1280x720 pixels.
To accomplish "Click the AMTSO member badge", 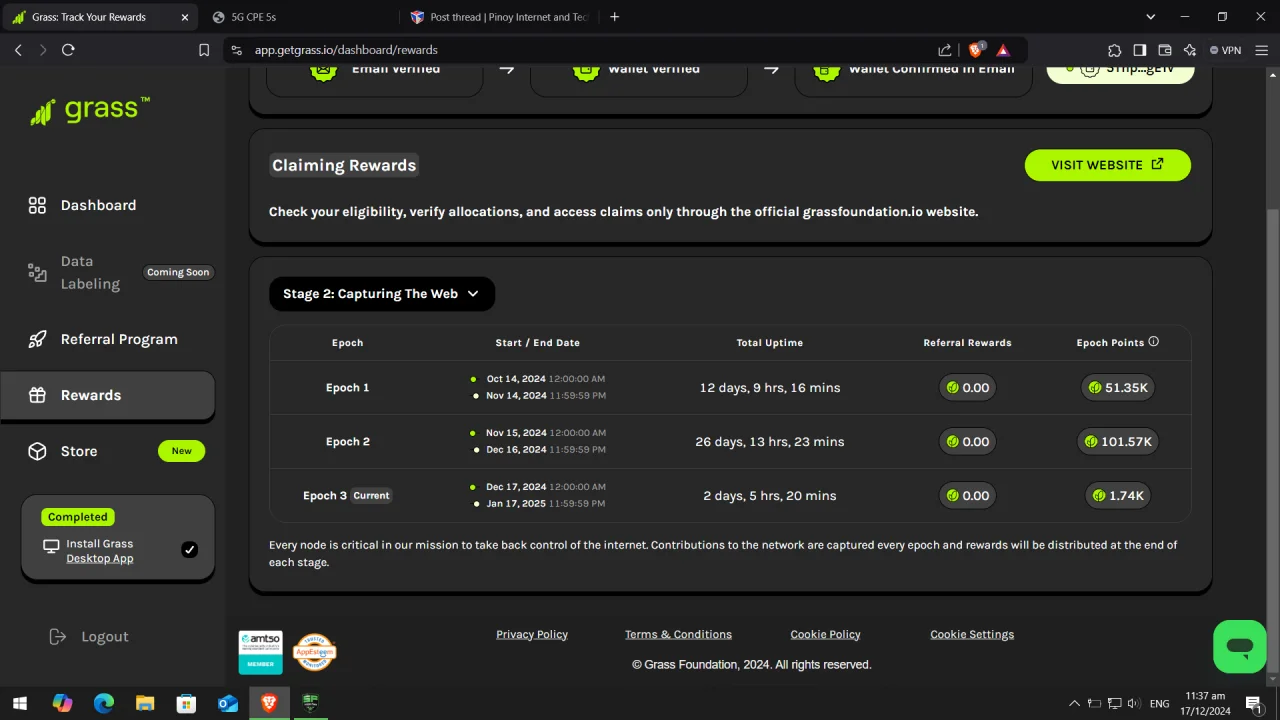I will tap(260, 652).
